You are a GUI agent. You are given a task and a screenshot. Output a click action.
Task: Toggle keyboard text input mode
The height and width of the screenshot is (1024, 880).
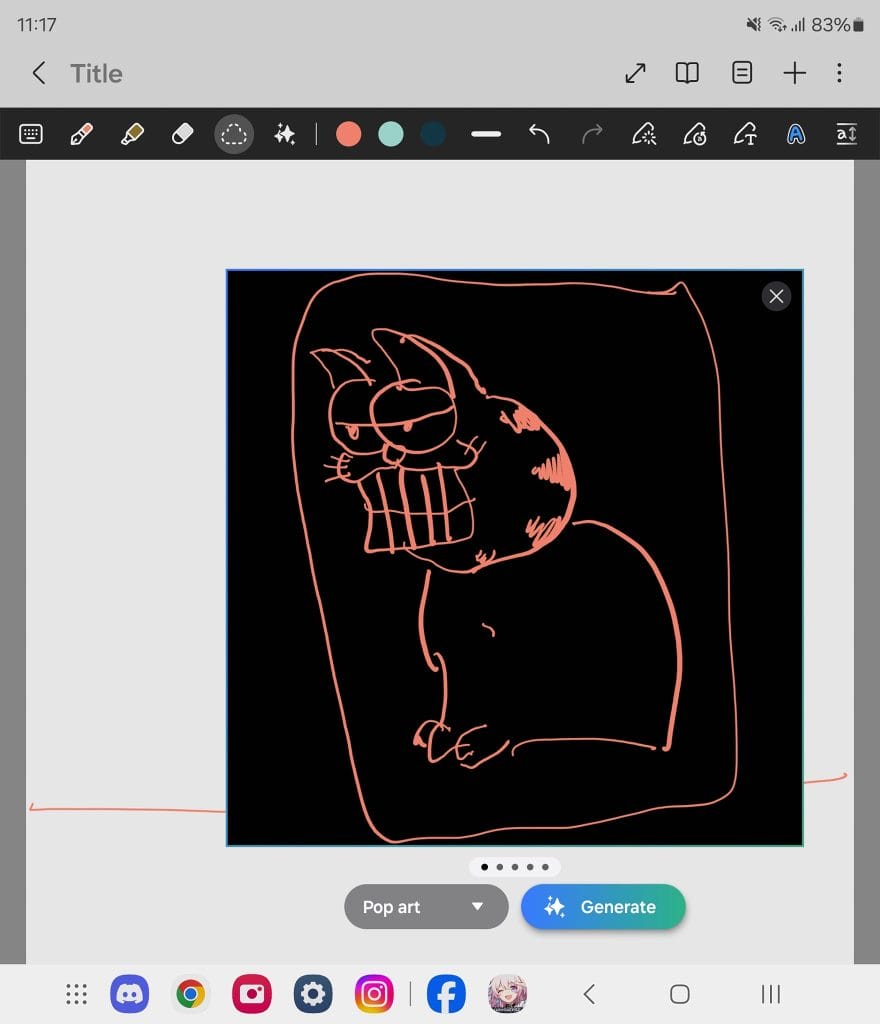(31, 134)
